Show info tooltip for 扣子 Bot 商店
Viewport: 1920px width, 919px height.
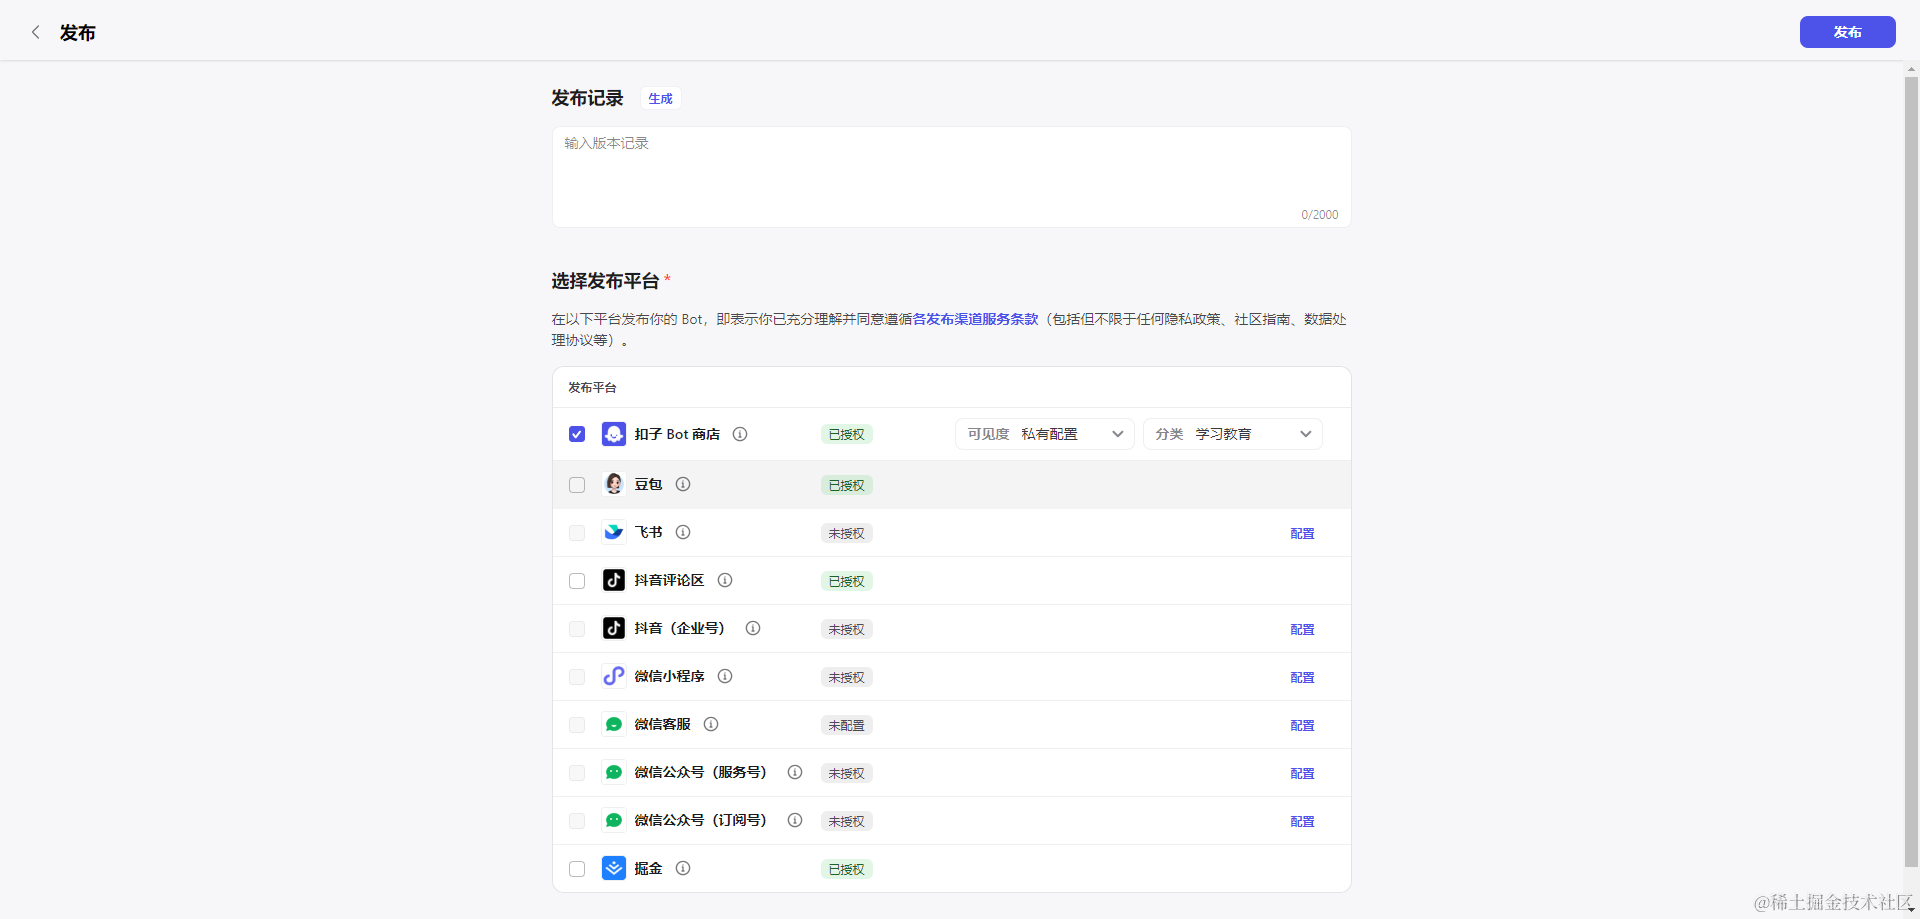[740, 434]
